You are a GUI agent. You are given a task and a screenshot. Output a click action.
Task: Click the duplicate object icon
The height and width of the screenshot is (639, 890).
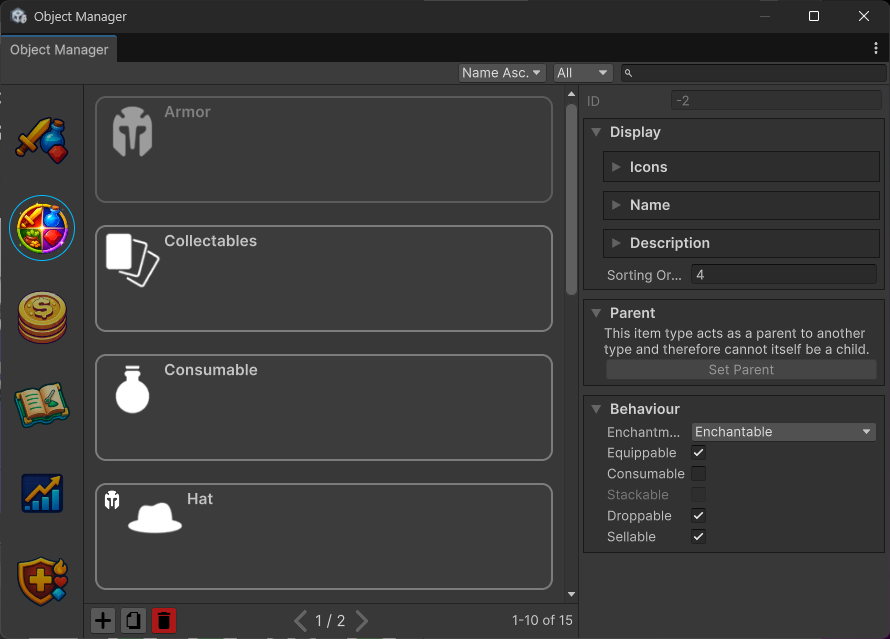pyautogui.click(x=133, y=621)
